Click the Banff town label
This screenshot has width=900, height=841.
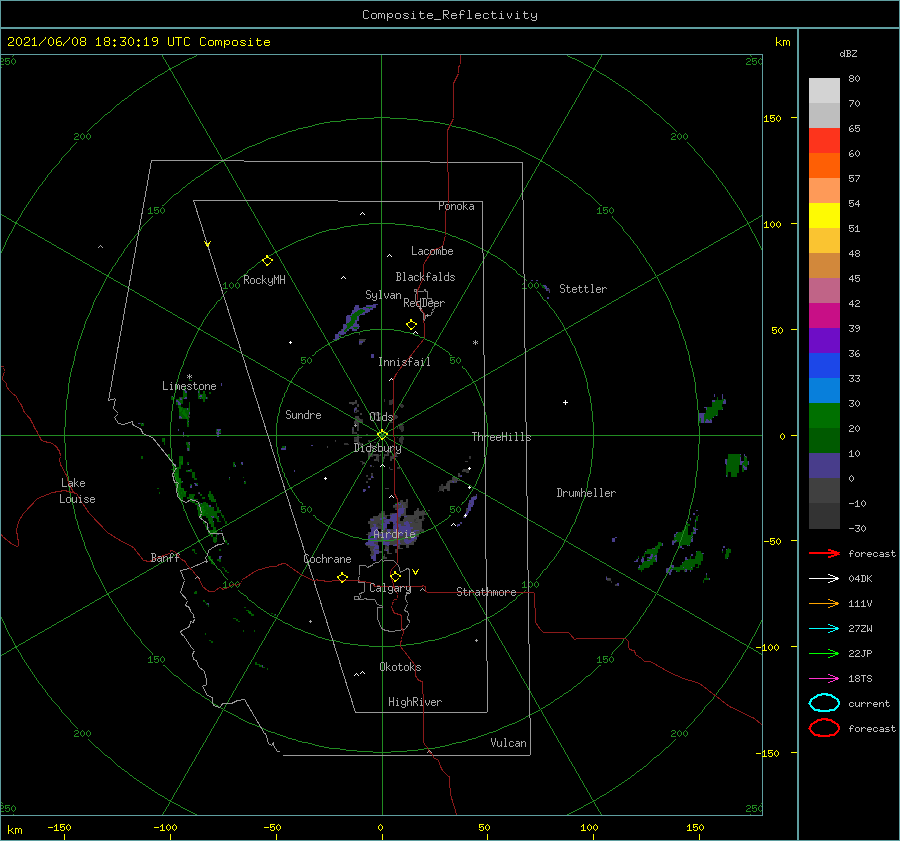165,557
